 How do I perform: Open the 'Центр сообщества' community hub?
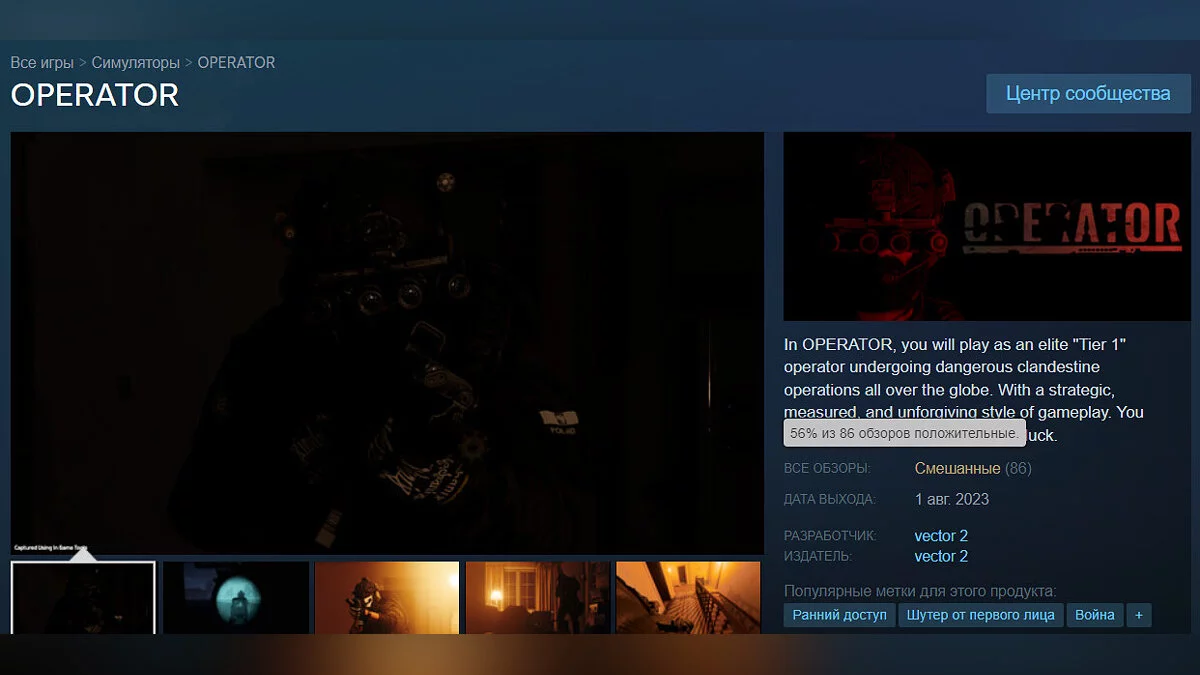coord(1088,94)
